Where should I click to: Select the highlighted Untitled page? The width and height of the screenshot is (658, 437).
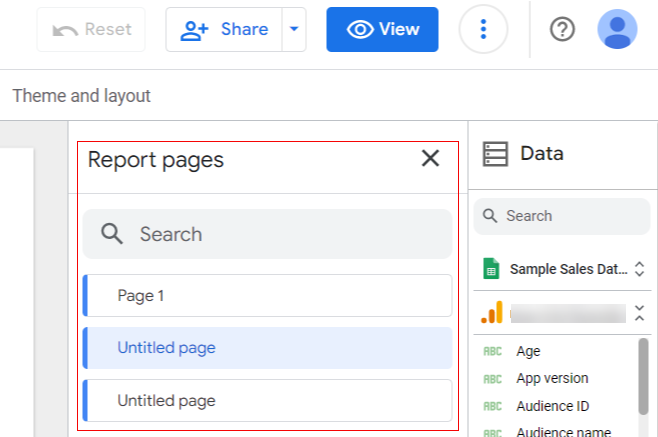(x=267, y=348)
